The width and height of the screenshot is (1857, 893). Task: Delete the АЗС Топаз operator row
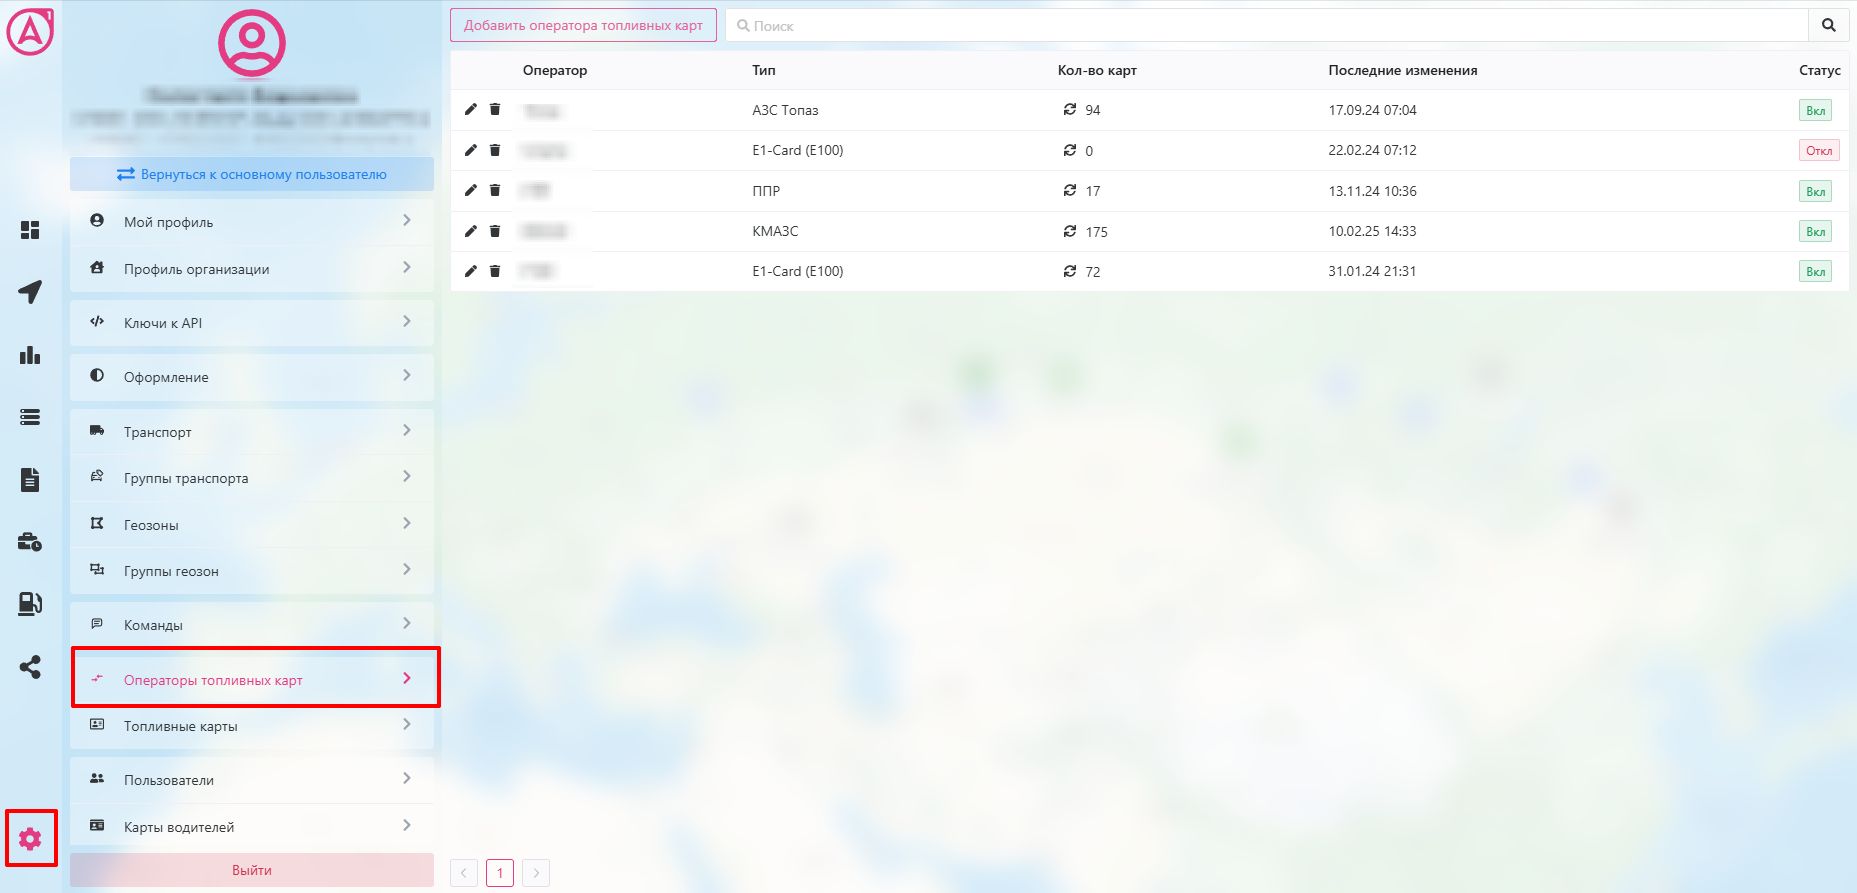click(494, 110)
